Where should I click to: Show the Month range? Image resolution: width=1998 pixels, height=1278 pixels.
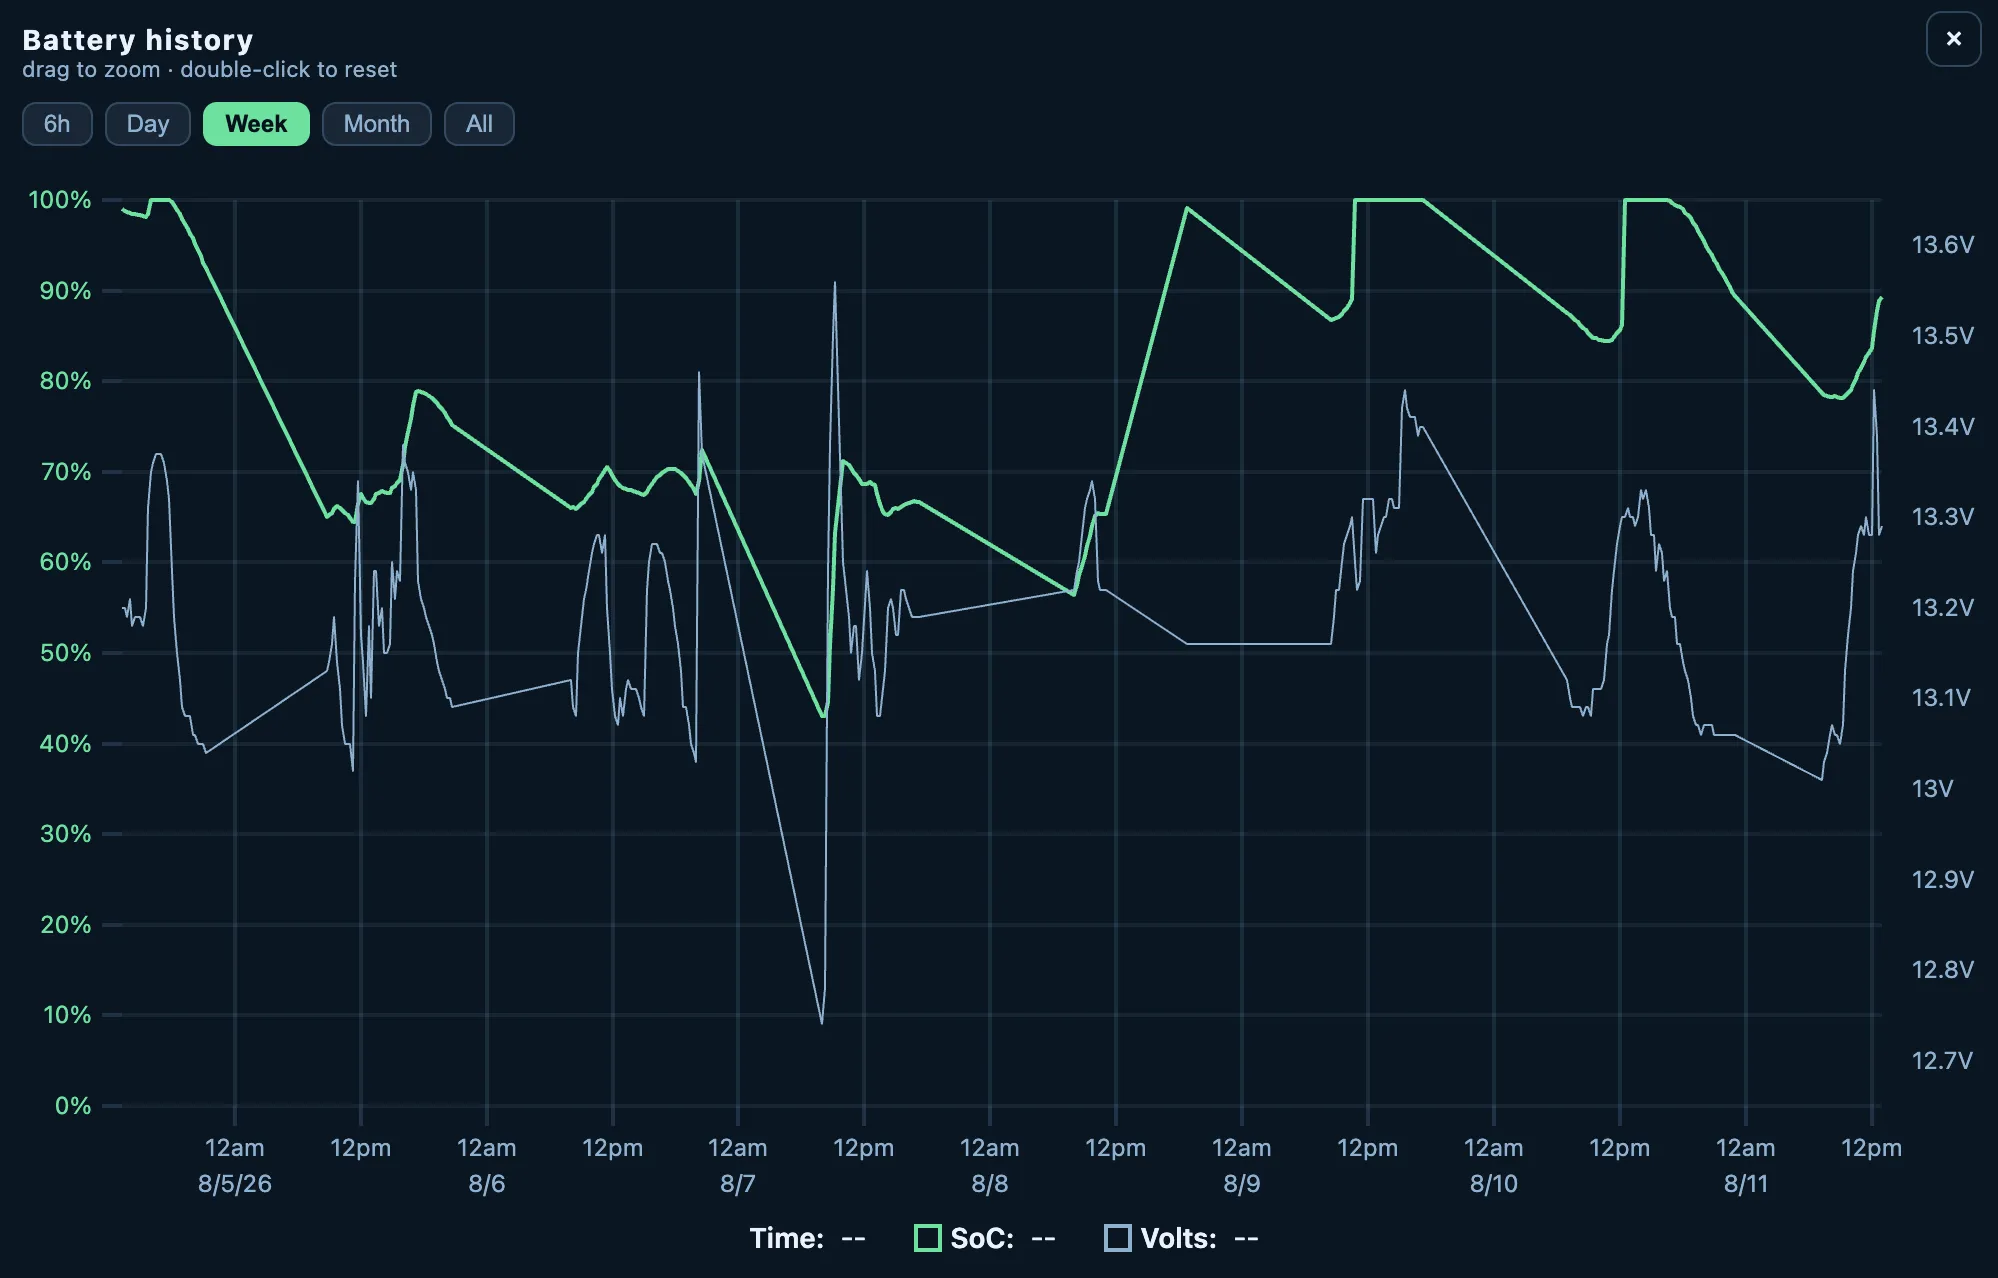click(x=377, y=124)
